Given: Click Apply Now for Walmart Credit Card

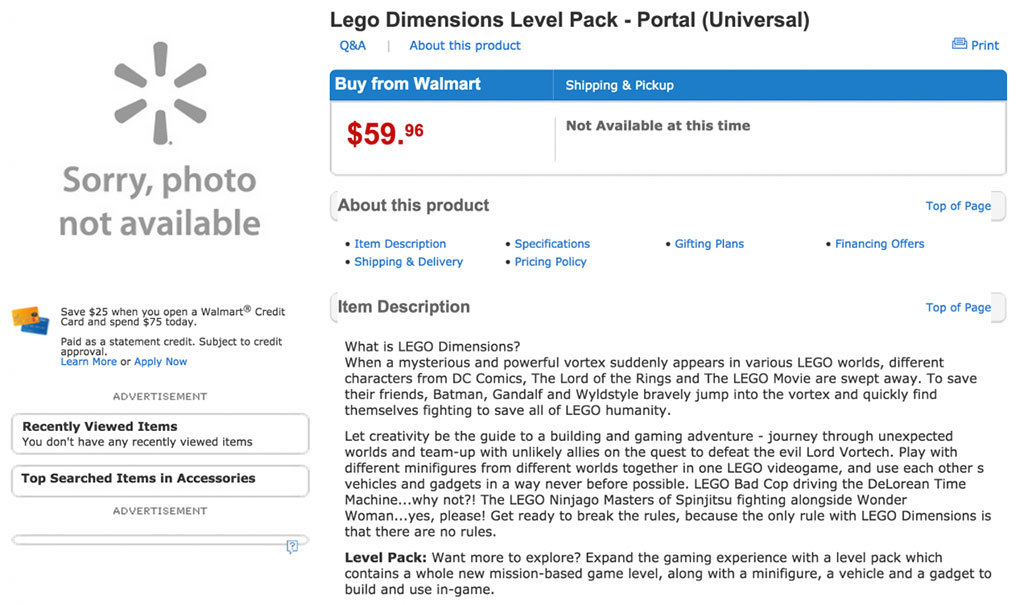Looking at the screenshot, I should pyautogui.click(x=161, y=362).
